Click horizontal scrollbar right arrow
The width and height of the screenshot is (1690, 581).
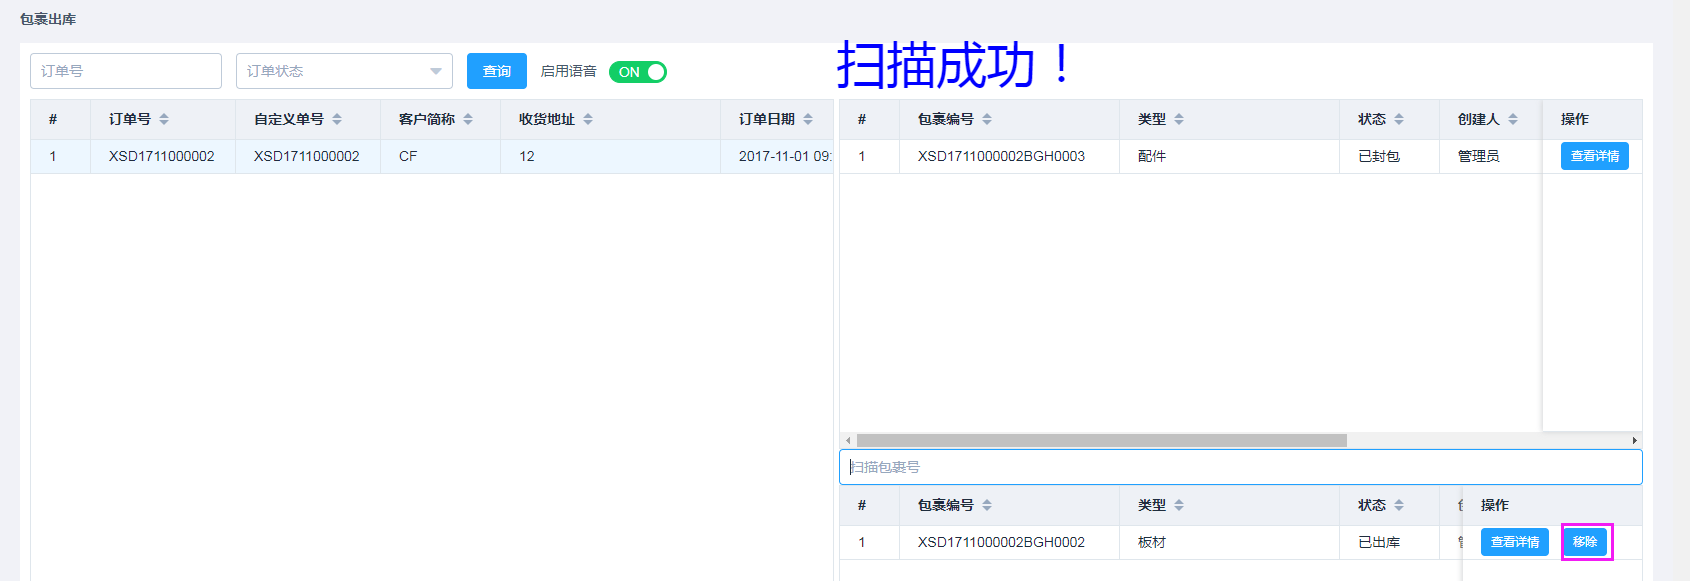[1634, 440]
